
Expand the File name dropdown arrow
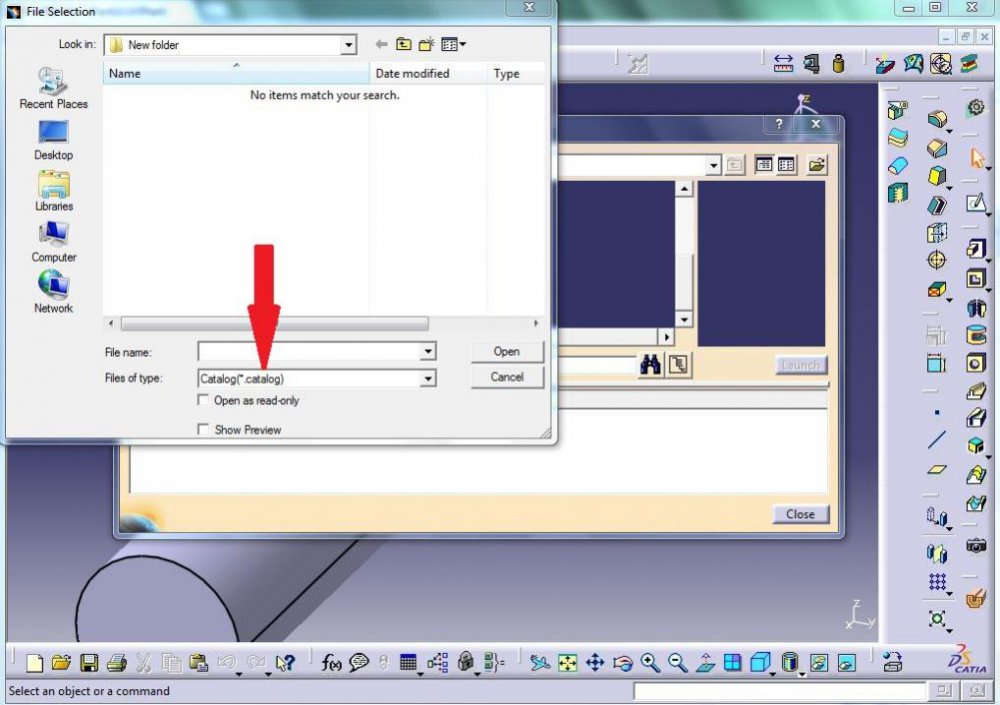[x=428, y=352]
